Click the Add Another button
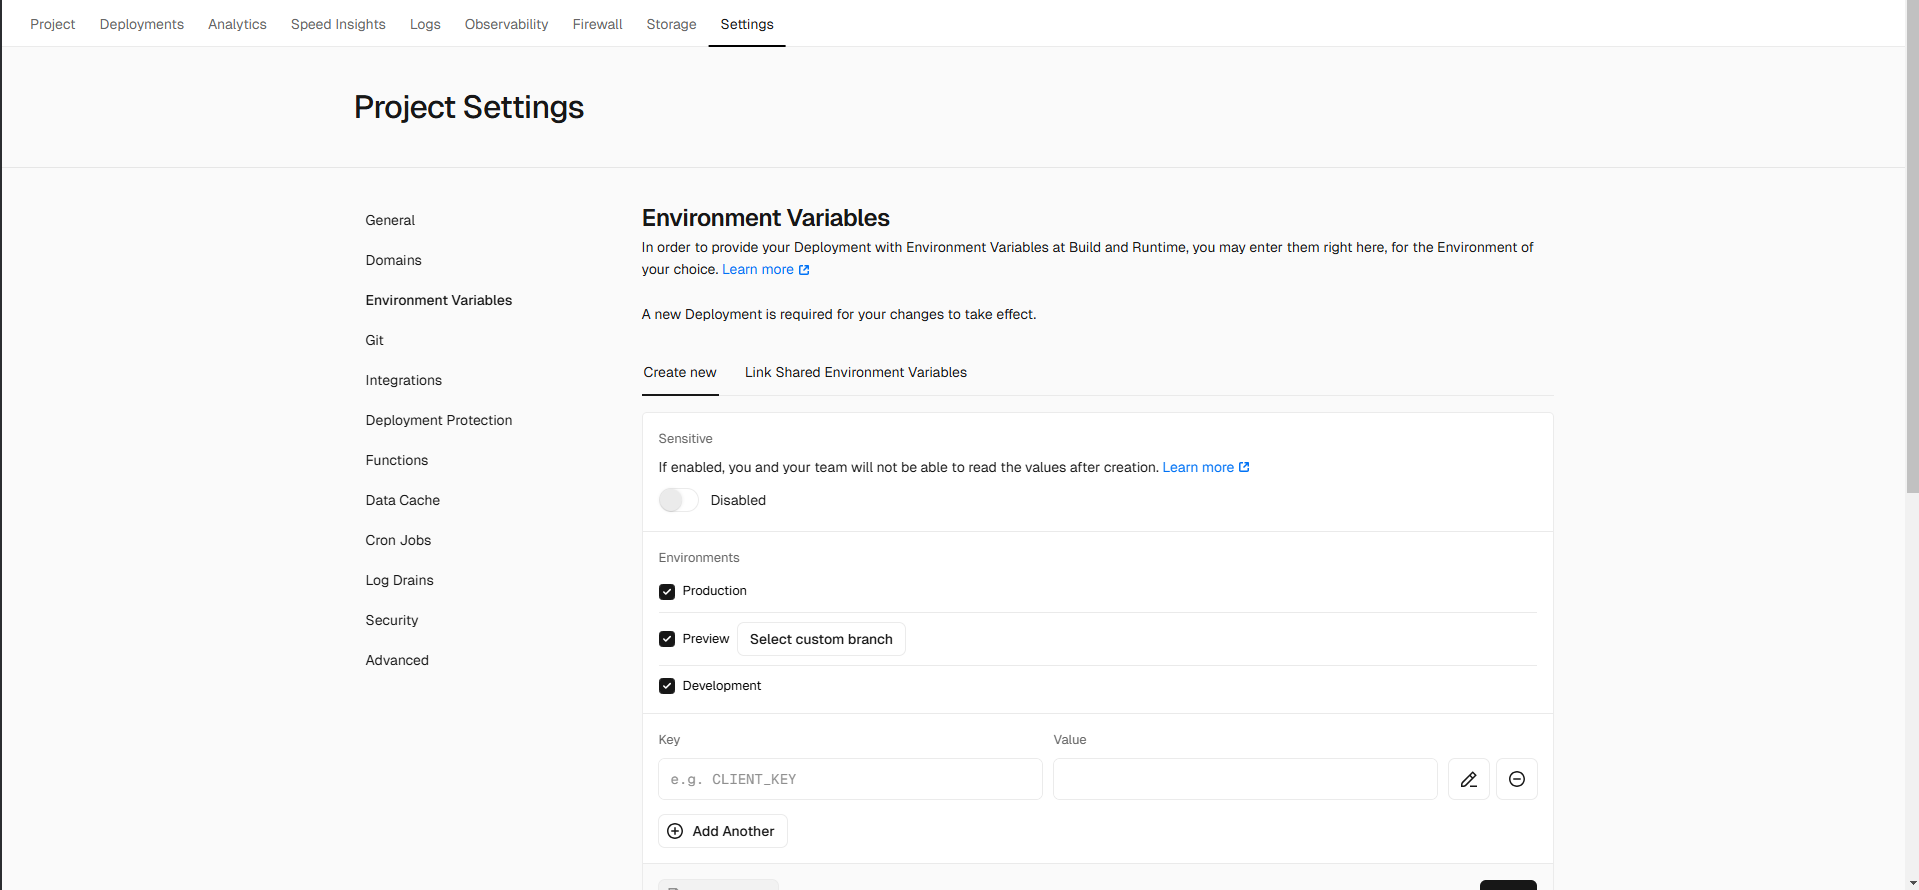 click(x=723, y=831)
